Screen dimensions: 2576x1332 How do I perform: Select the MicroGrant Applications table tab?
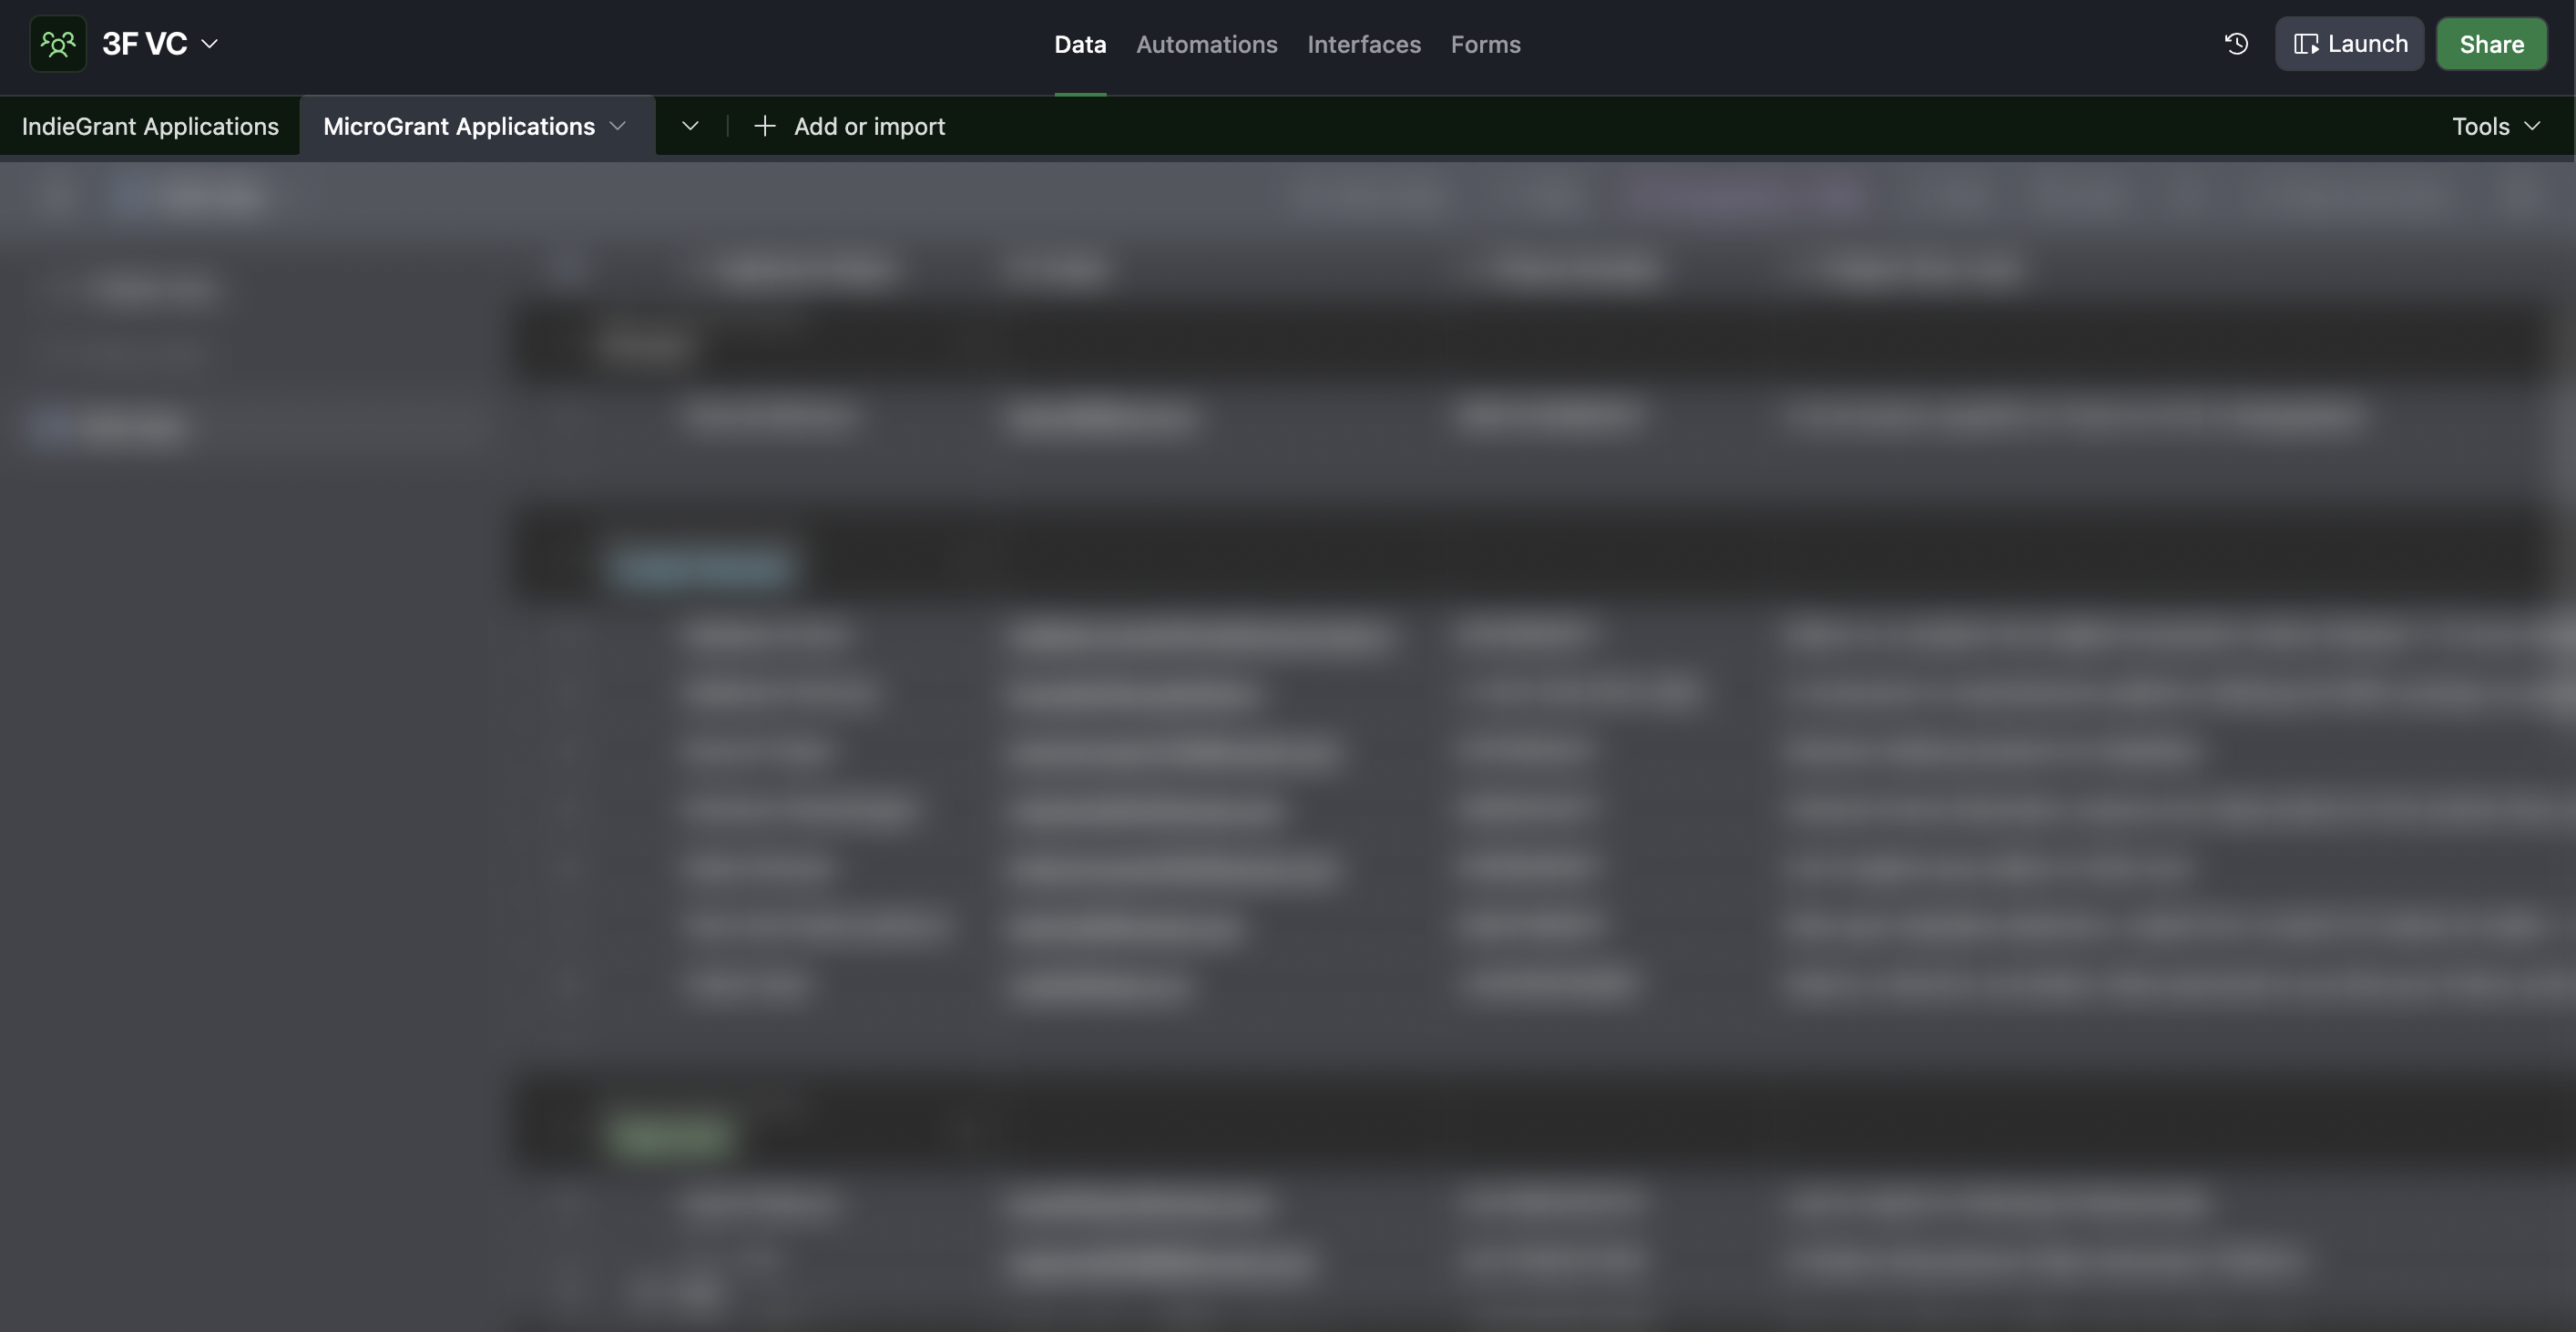pyautogui.click(x=458, y=126)
